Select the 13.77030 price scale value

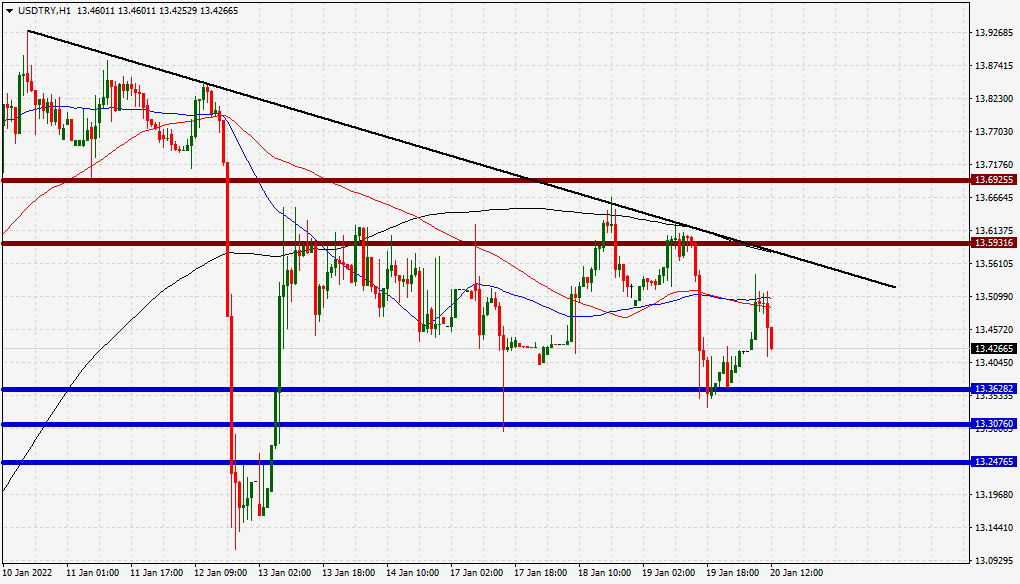coord(993,132)
